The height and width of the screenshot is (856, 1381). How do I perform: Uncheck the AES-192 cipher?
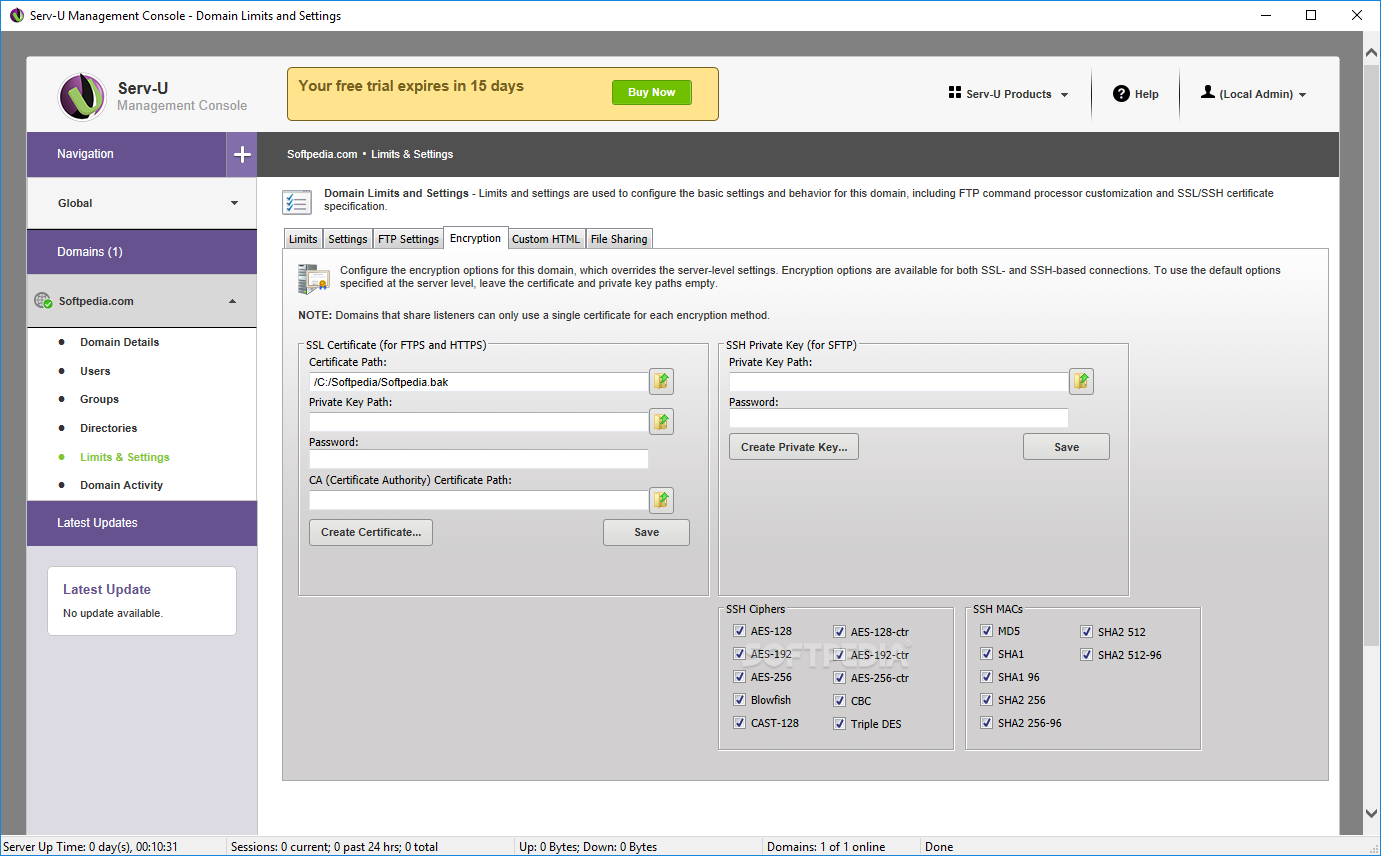739,654
